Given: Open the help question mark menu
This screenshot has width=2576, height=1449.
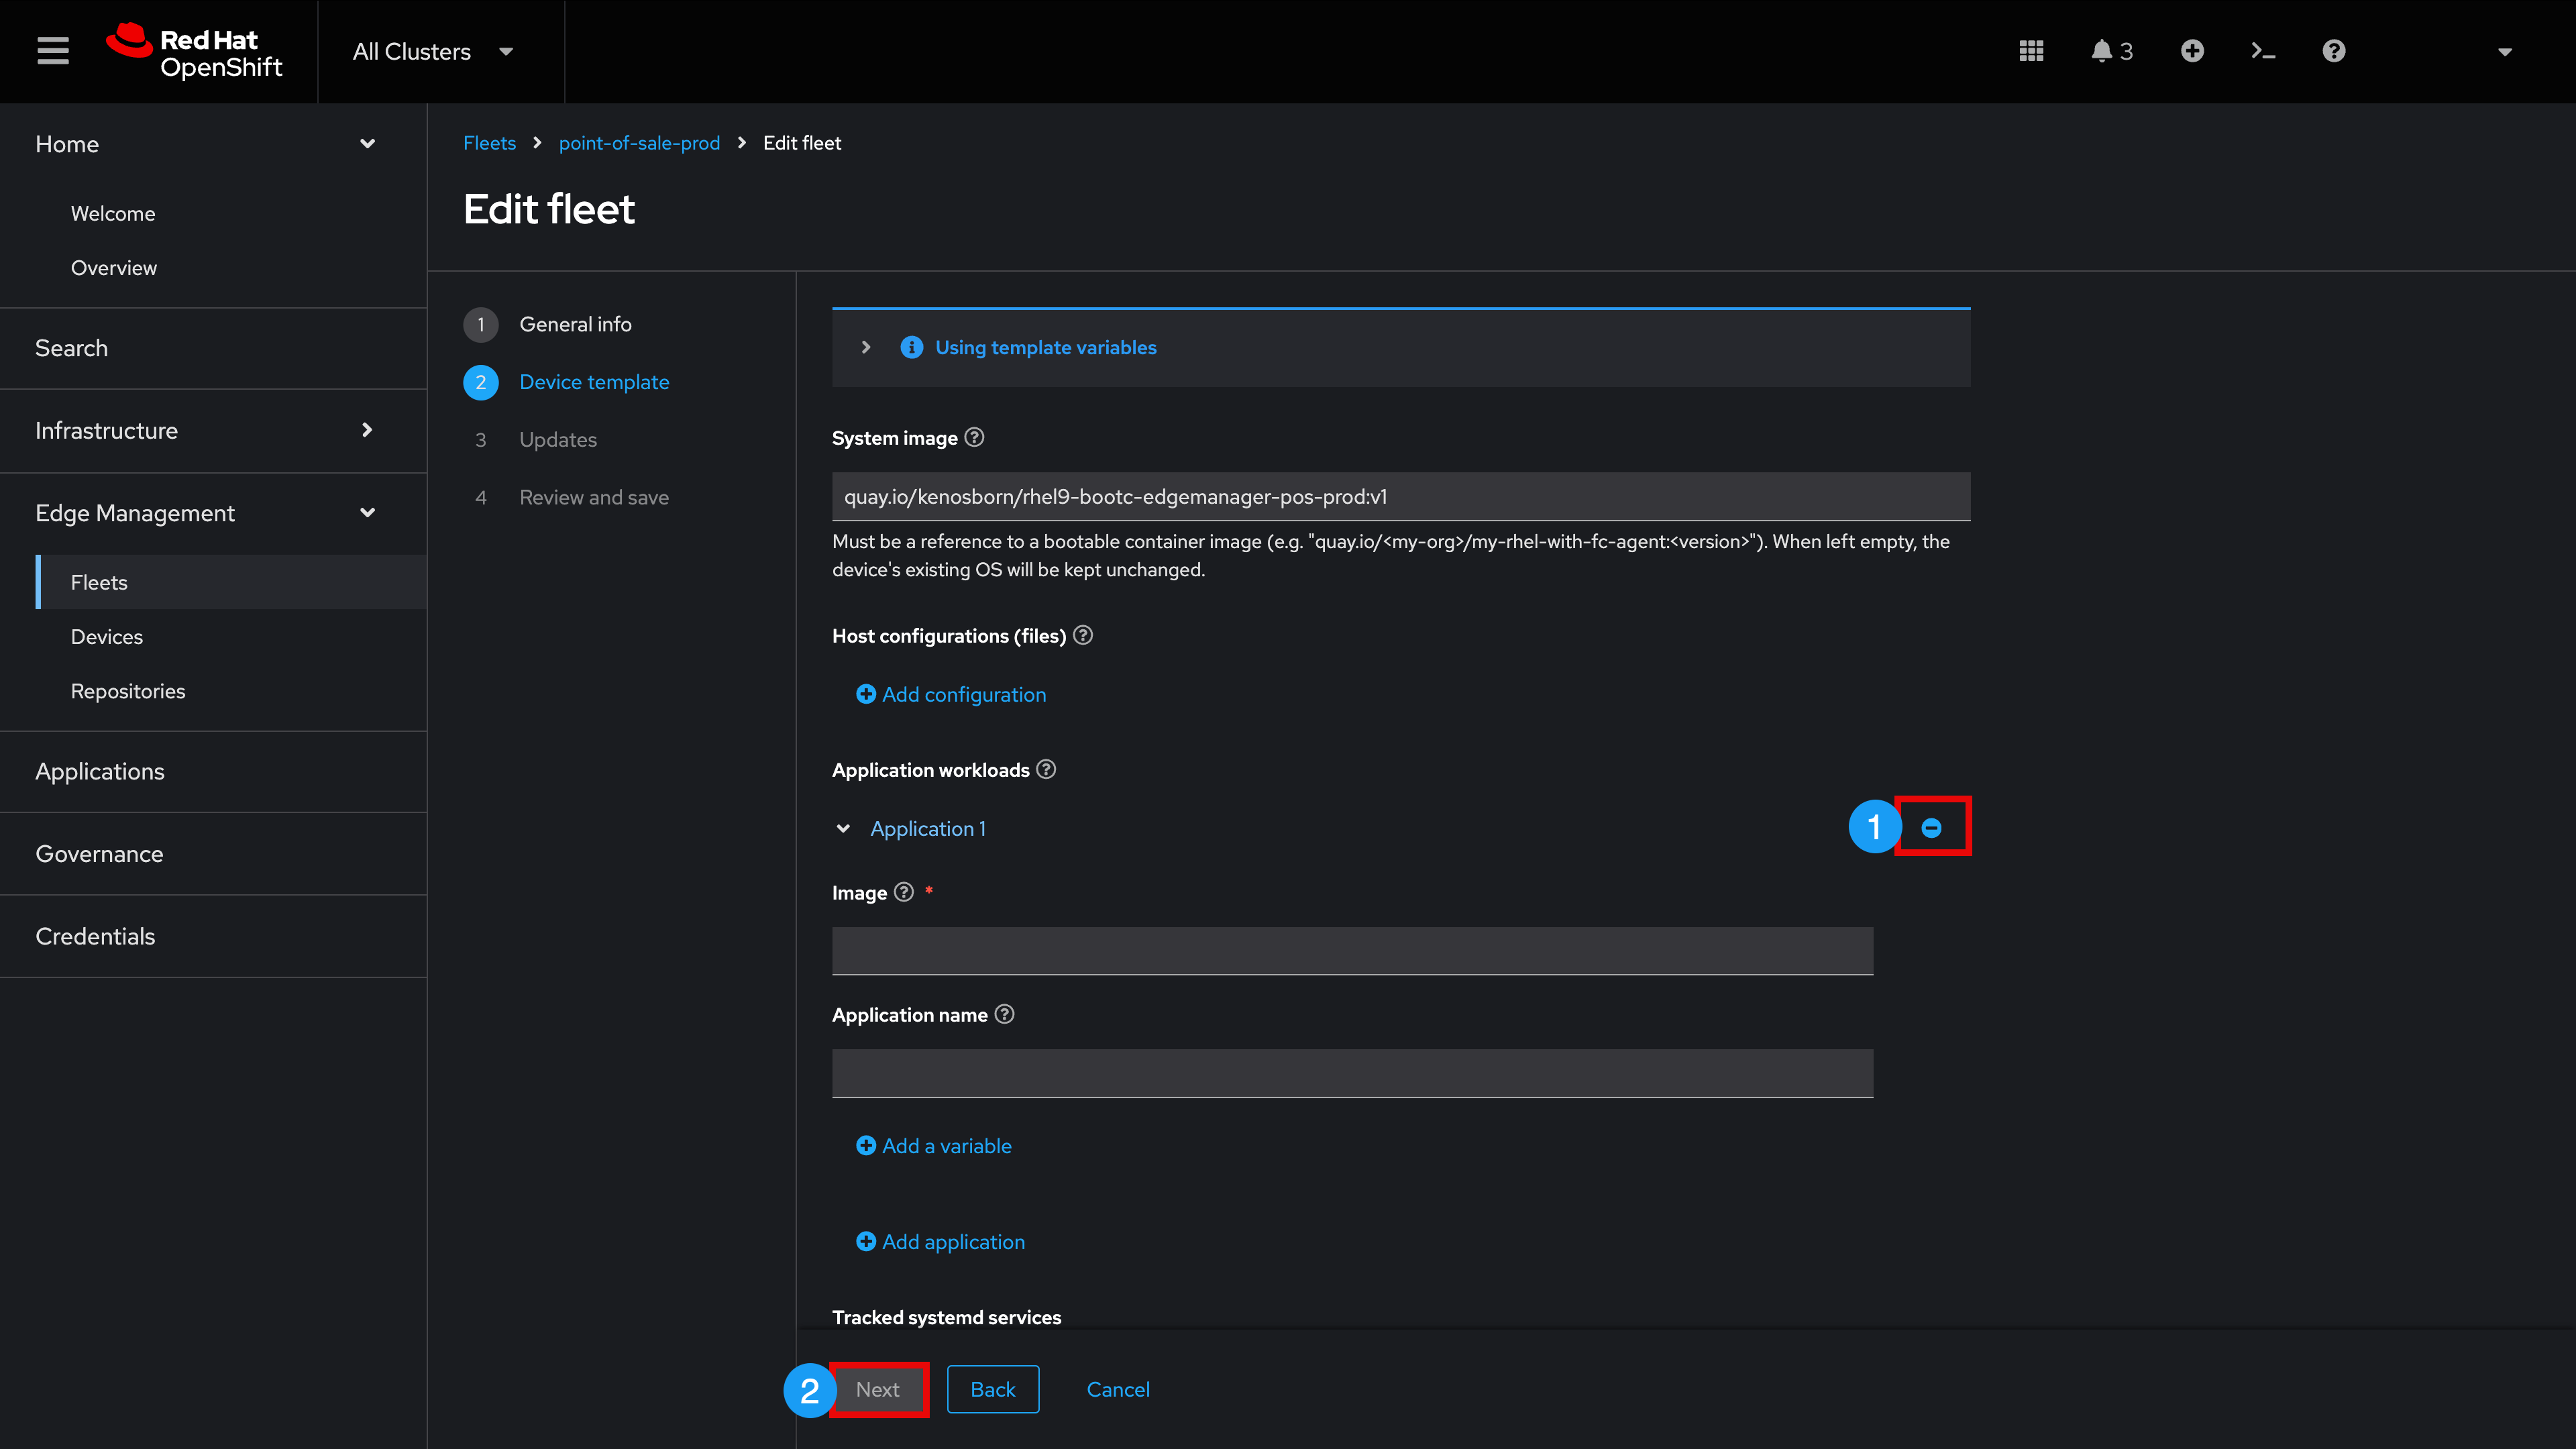Looking at the screenshot, I should 2334,51.
